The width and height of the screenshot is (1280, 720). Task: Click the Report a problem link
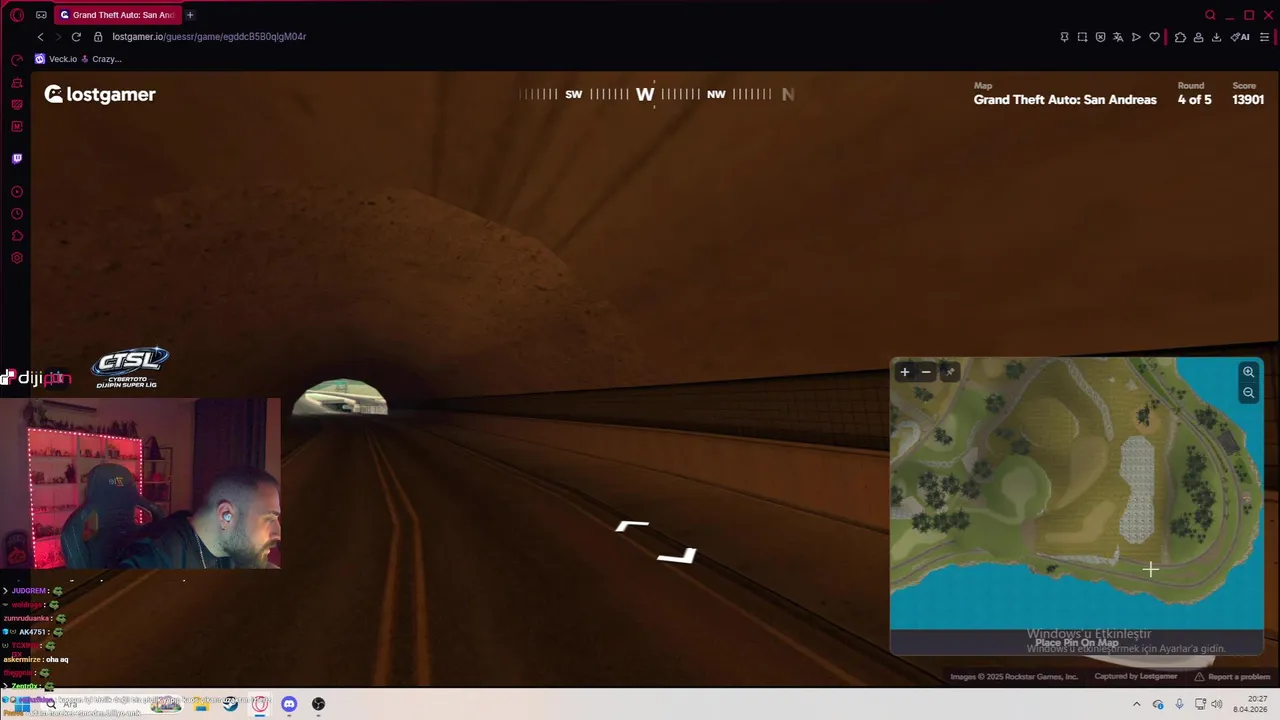pos(1232,677)
